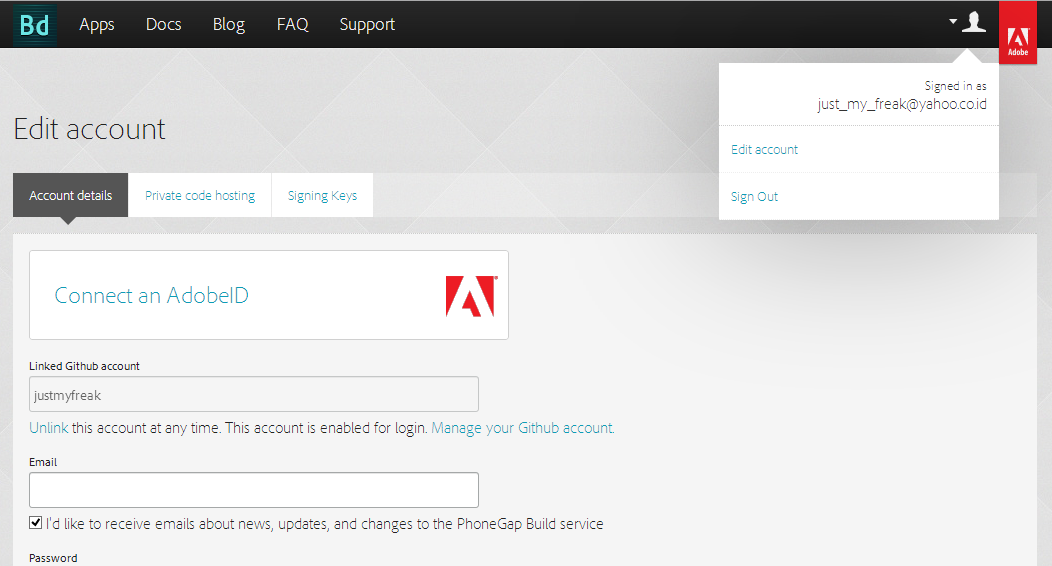Click the Unlink Github account link
Viewport: 1052px width, 566px height.
click(x=49, y=428)
